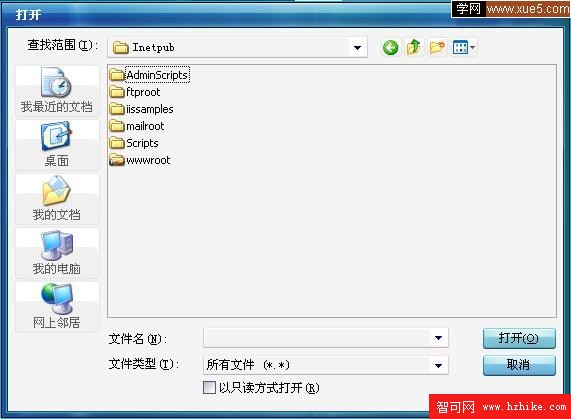Open My Computer (我的电脑) location
This screenshot has height=419, width=571.
pos(57,253)
